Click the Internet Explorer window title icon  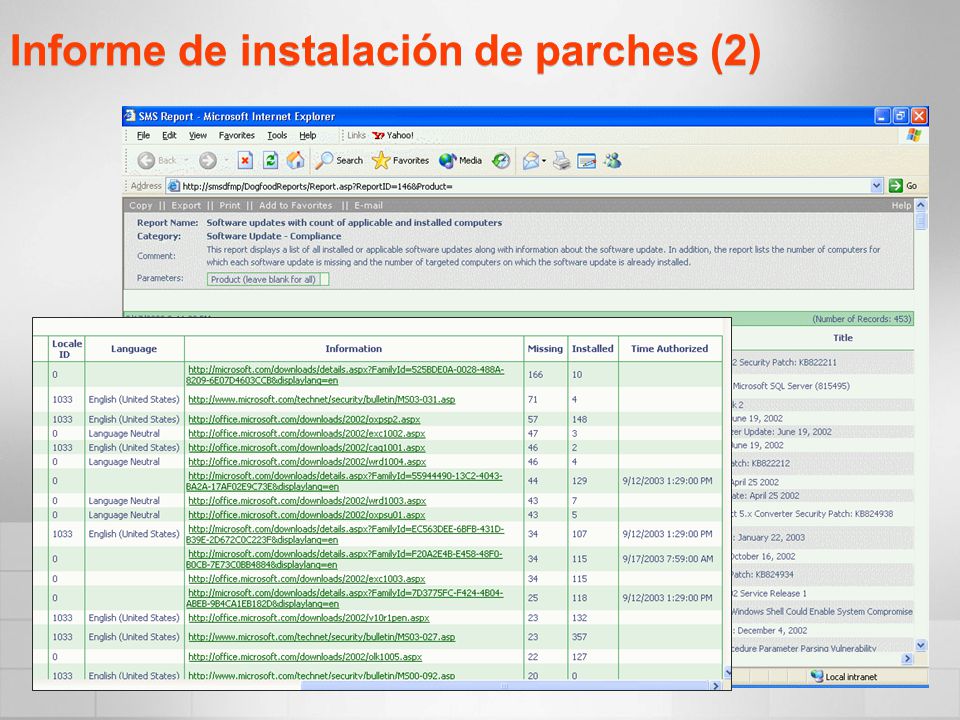(x=129, y=116)
